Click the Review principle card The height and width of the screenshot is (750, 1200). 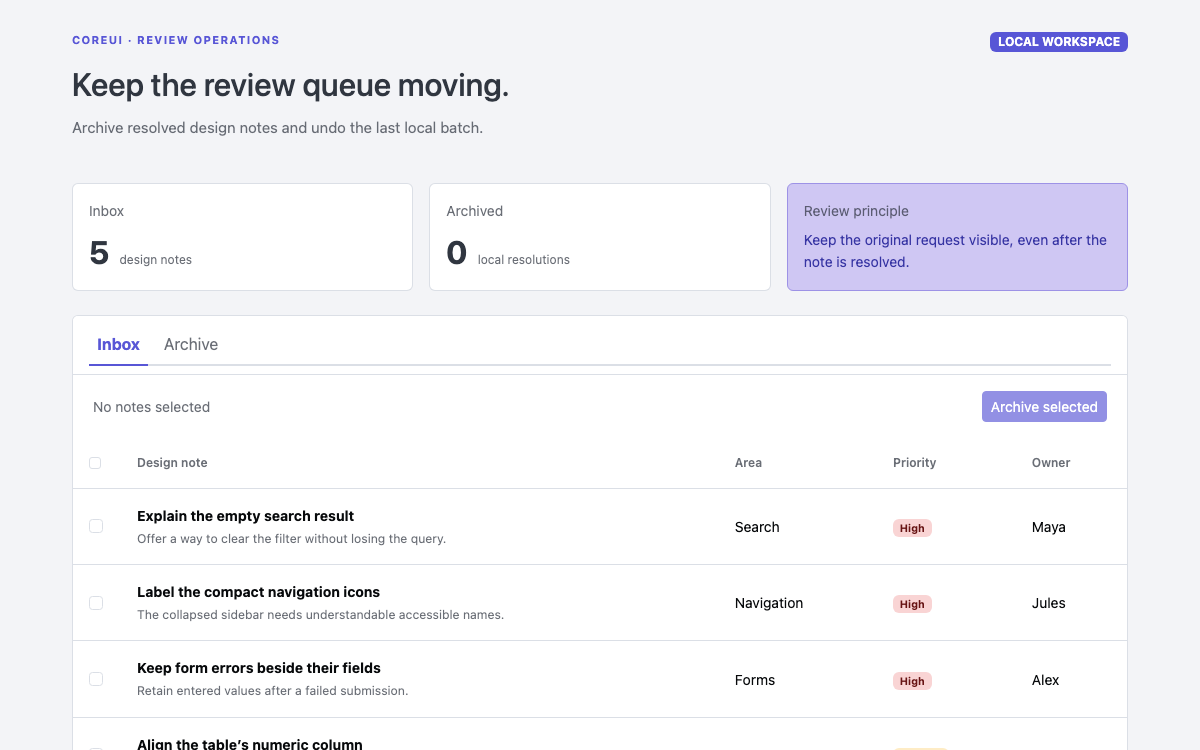click(957, 237)
